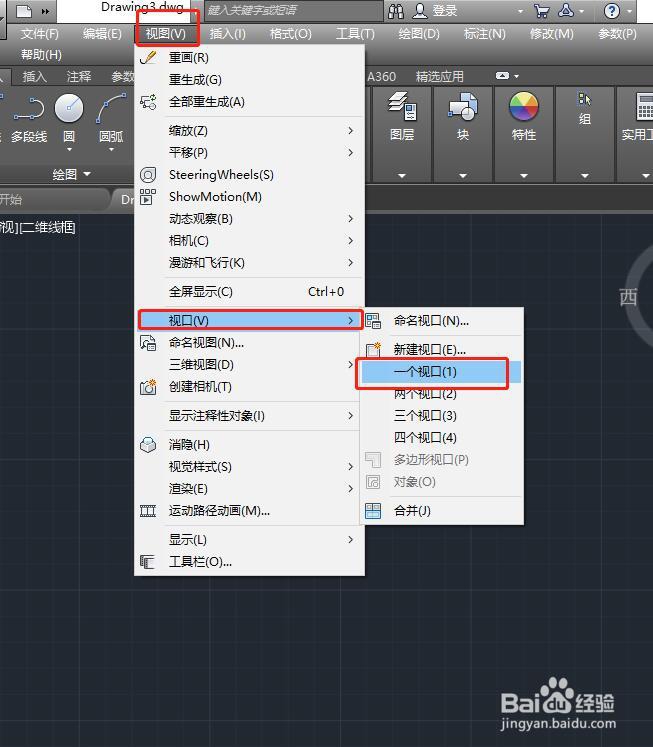This screenshot has height=747, width=653.
Task: Expand the Render (渲染) submenu arrow
Action: tap(351, 488)
